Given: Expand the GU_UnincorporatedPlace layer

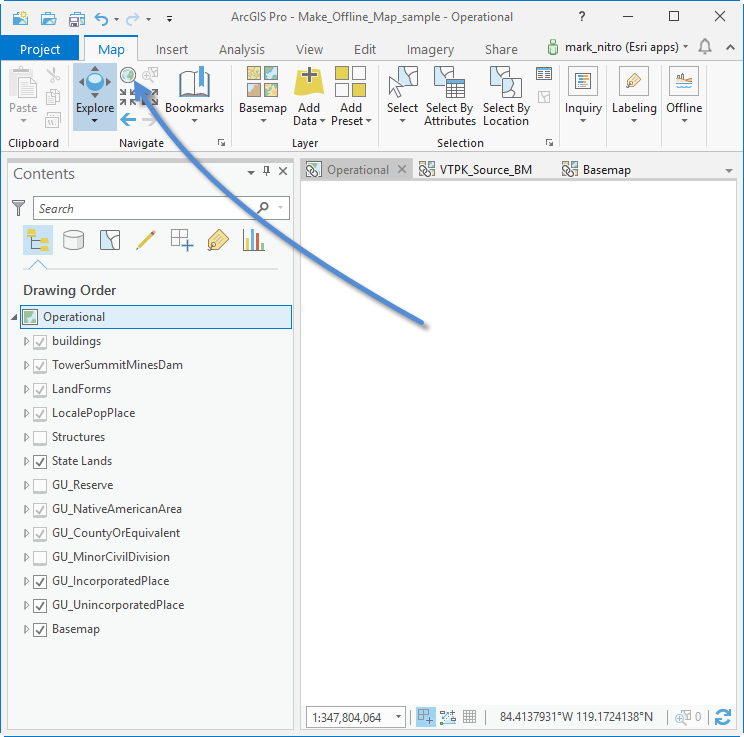Looking at the screenshot, I should [x=26, y=605].
